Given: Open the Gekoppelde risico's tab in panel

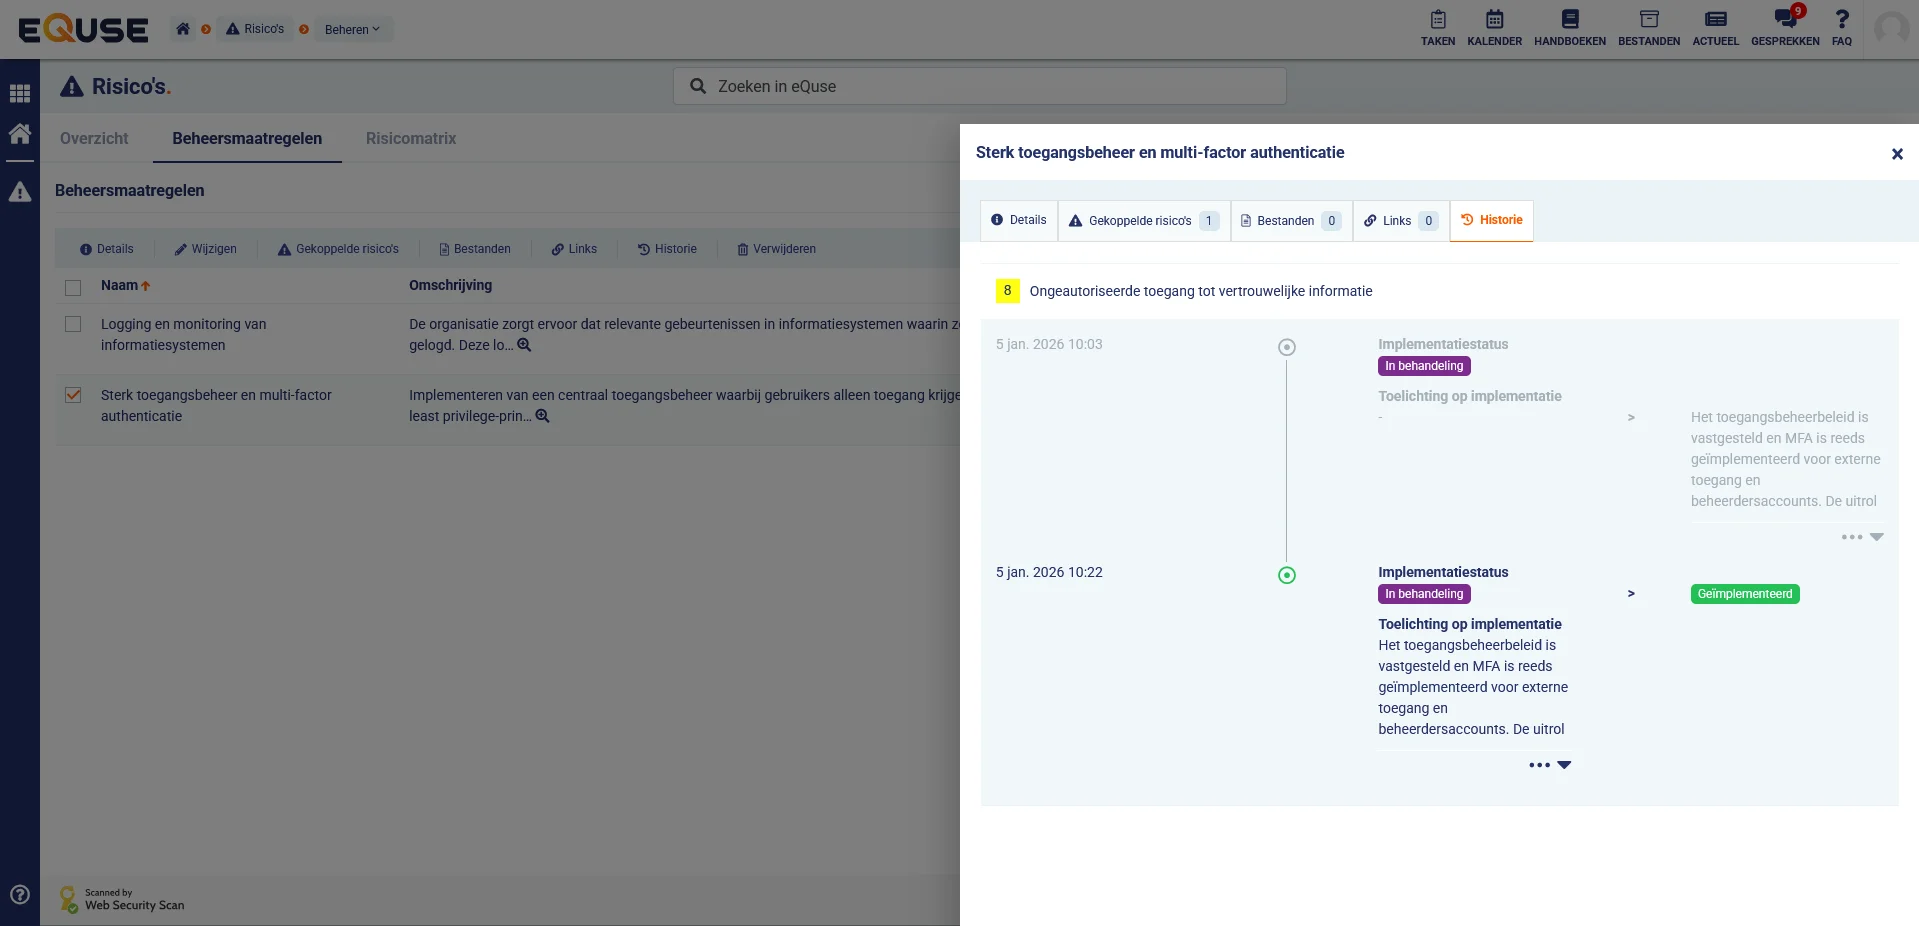Looking at the screenshot, I should (1142, 221).
